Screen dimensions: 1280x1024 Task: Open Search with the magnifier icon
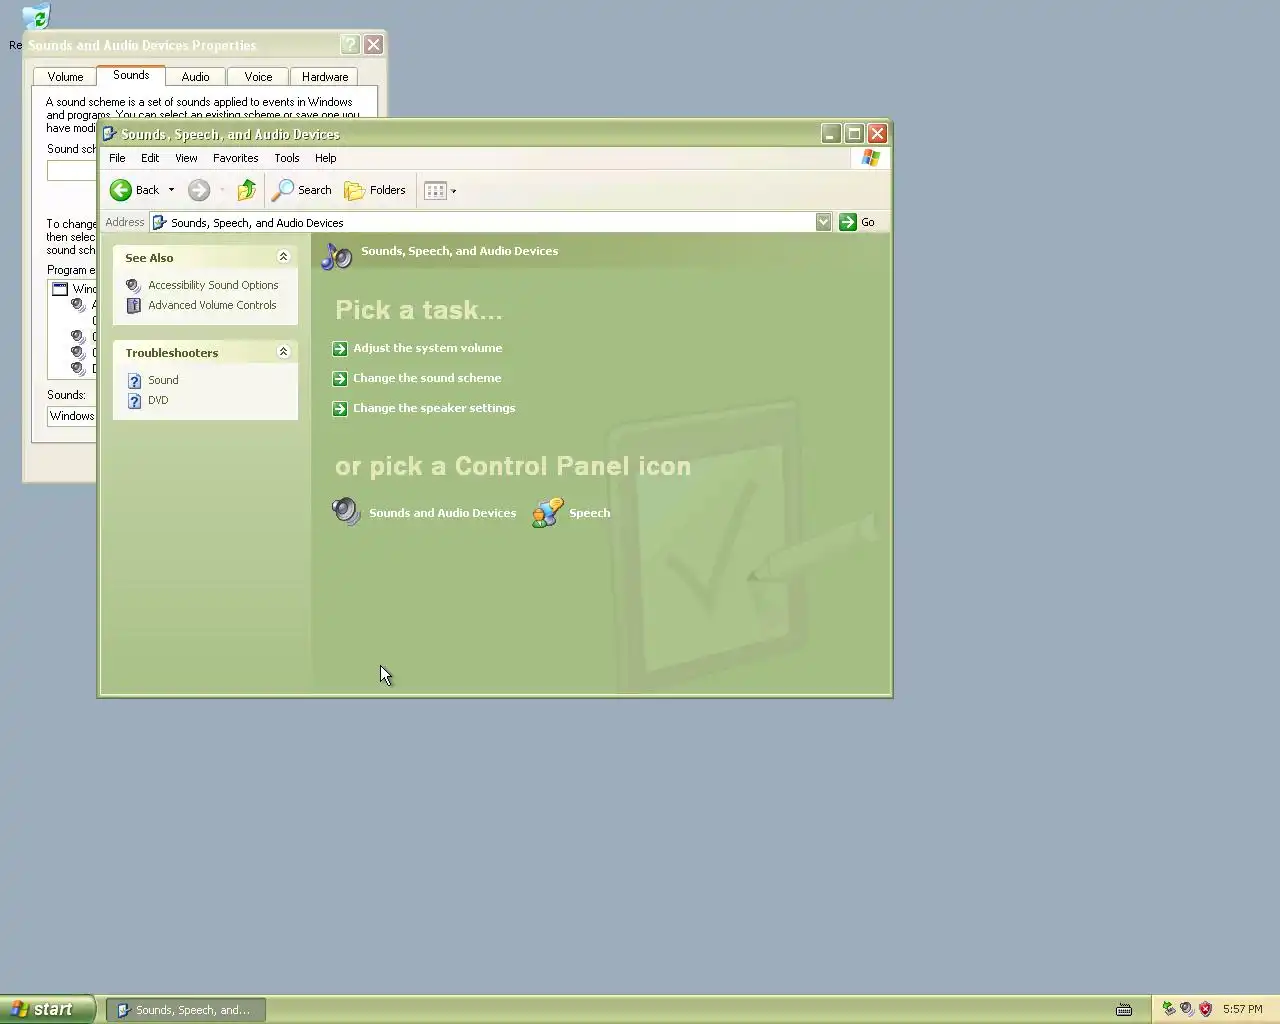pos(284,190)
